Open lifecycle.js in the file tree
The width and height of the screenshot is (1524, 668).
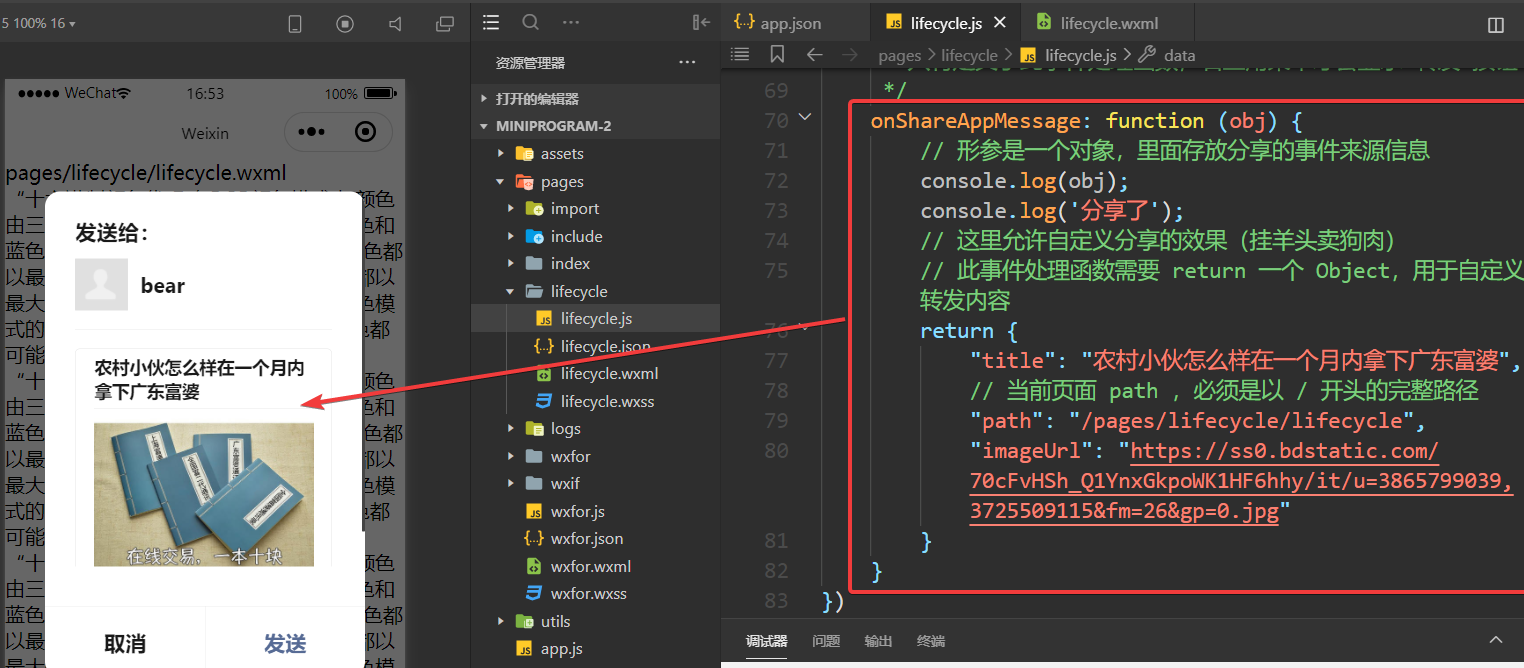[x=596, y=319]
